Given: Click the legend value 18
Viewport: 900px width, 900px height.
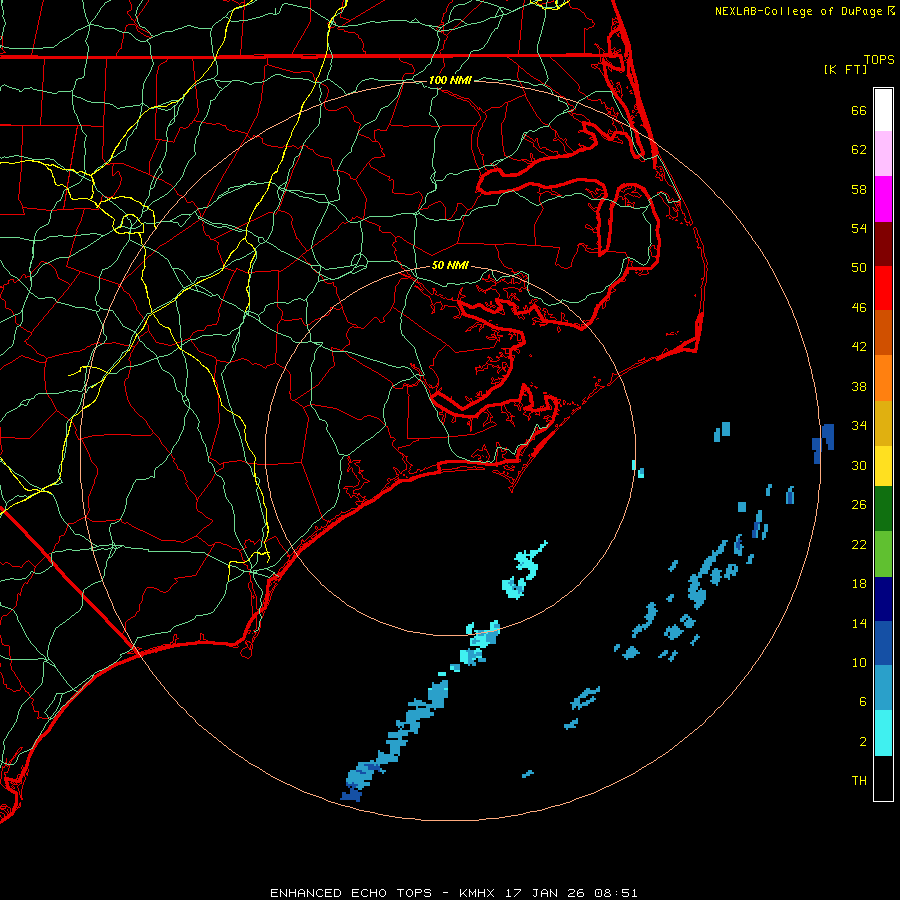Looking at the screenshot, I should [859, 584].
